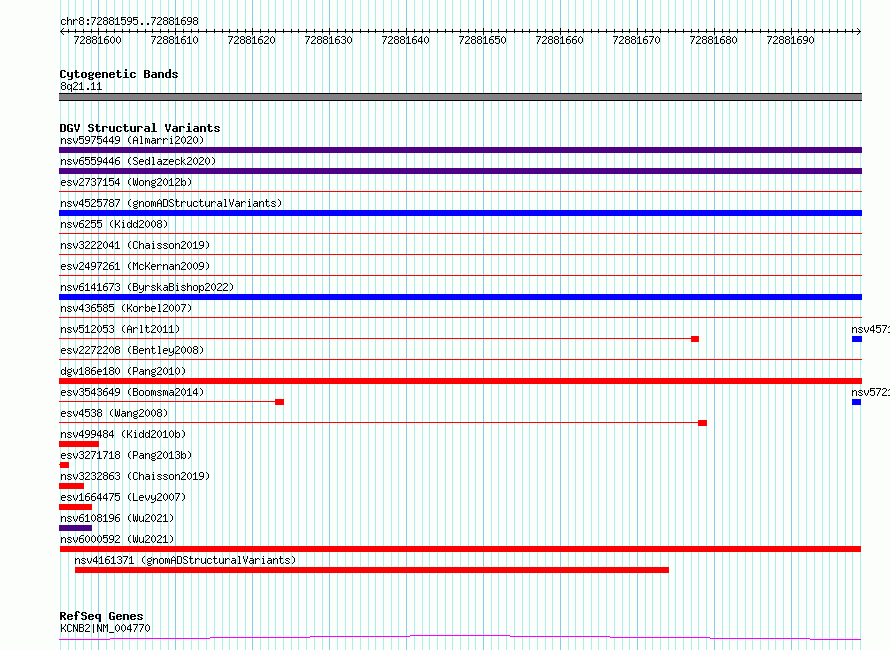Click small blue block under nsv572 label
890x650 pixels.
point(857,402)
